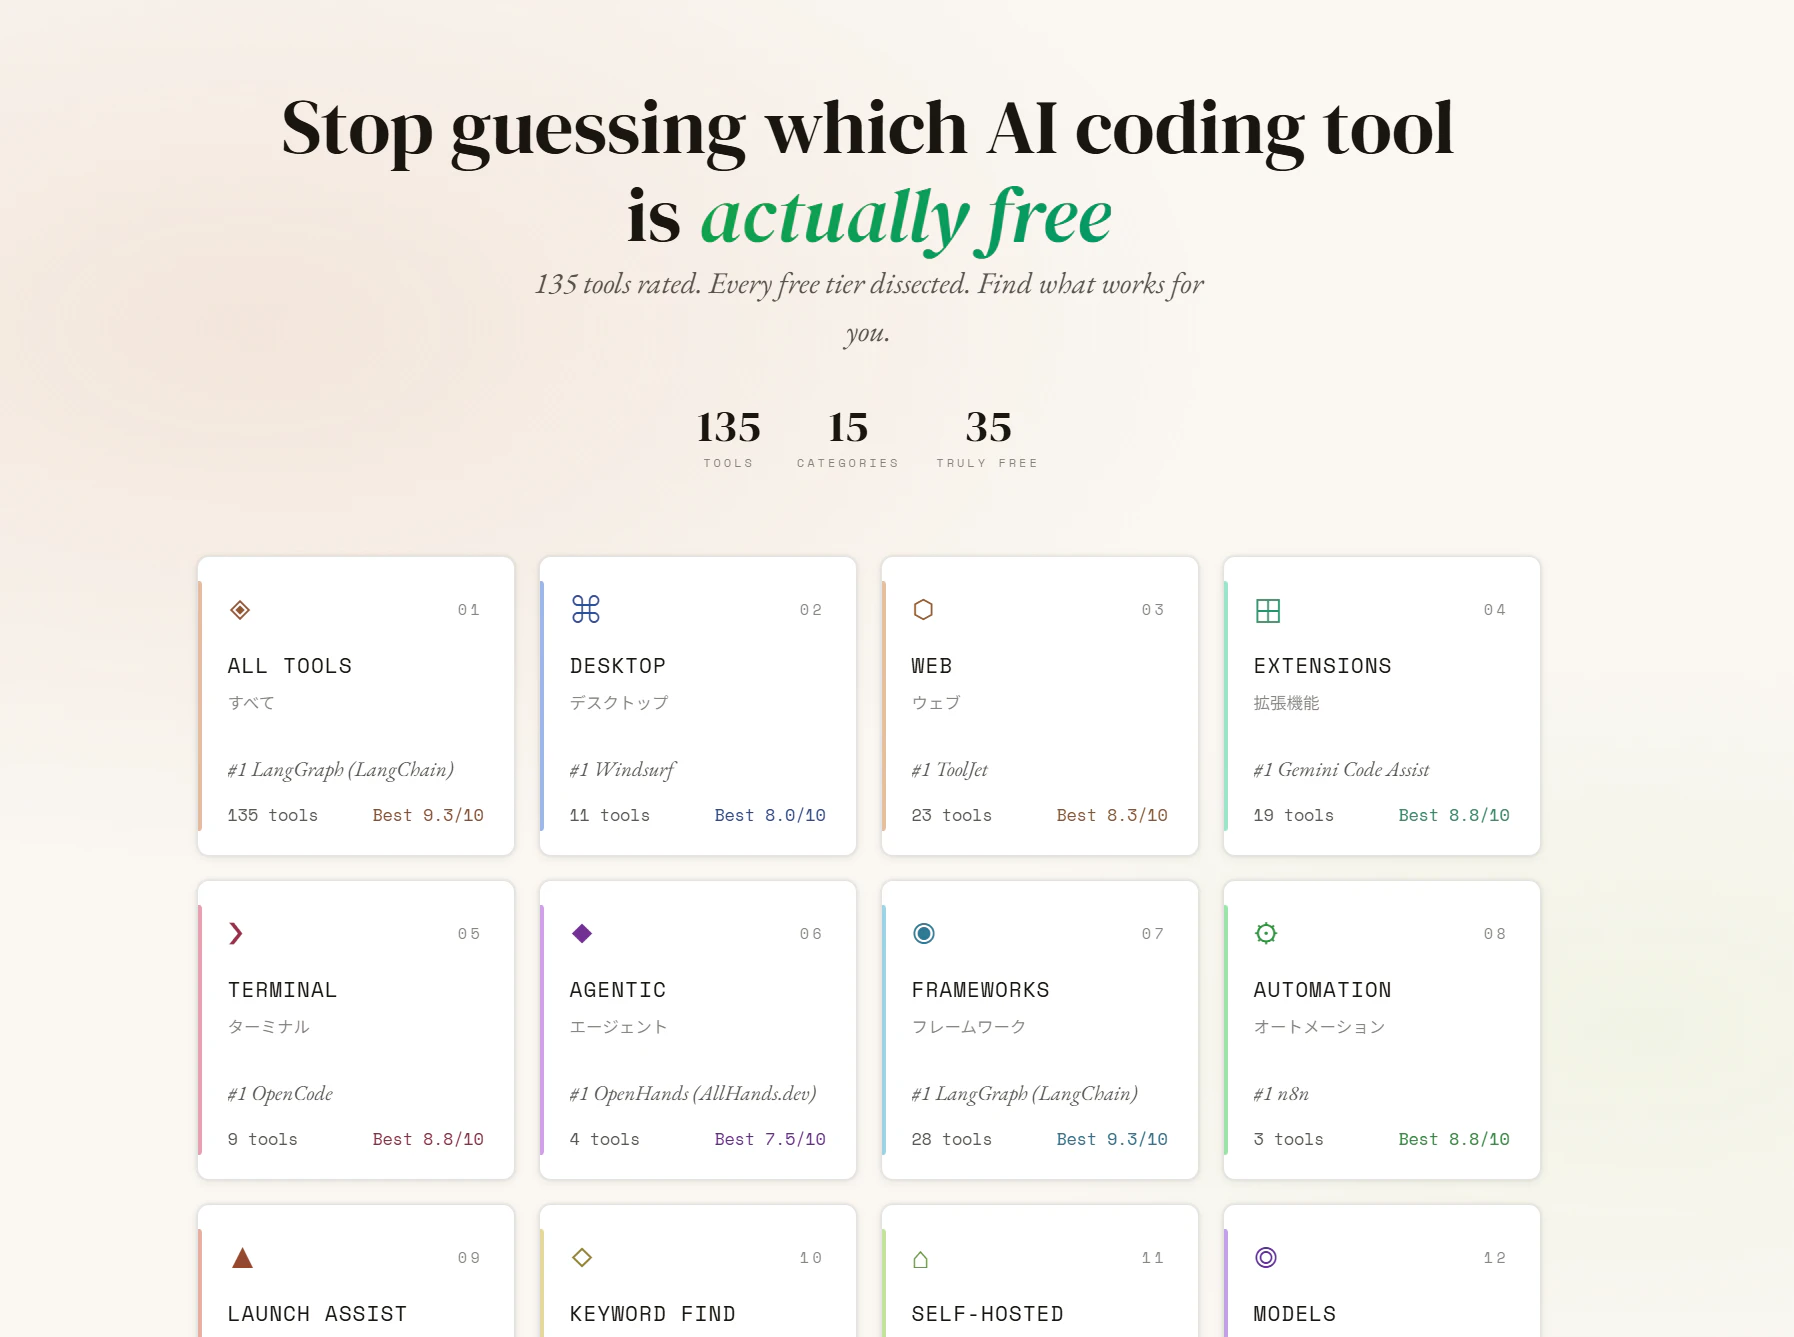Click "3 tools" count in Automation card
The width and height of the screenshot is (1794, 1337).
coord(1289,1140)
